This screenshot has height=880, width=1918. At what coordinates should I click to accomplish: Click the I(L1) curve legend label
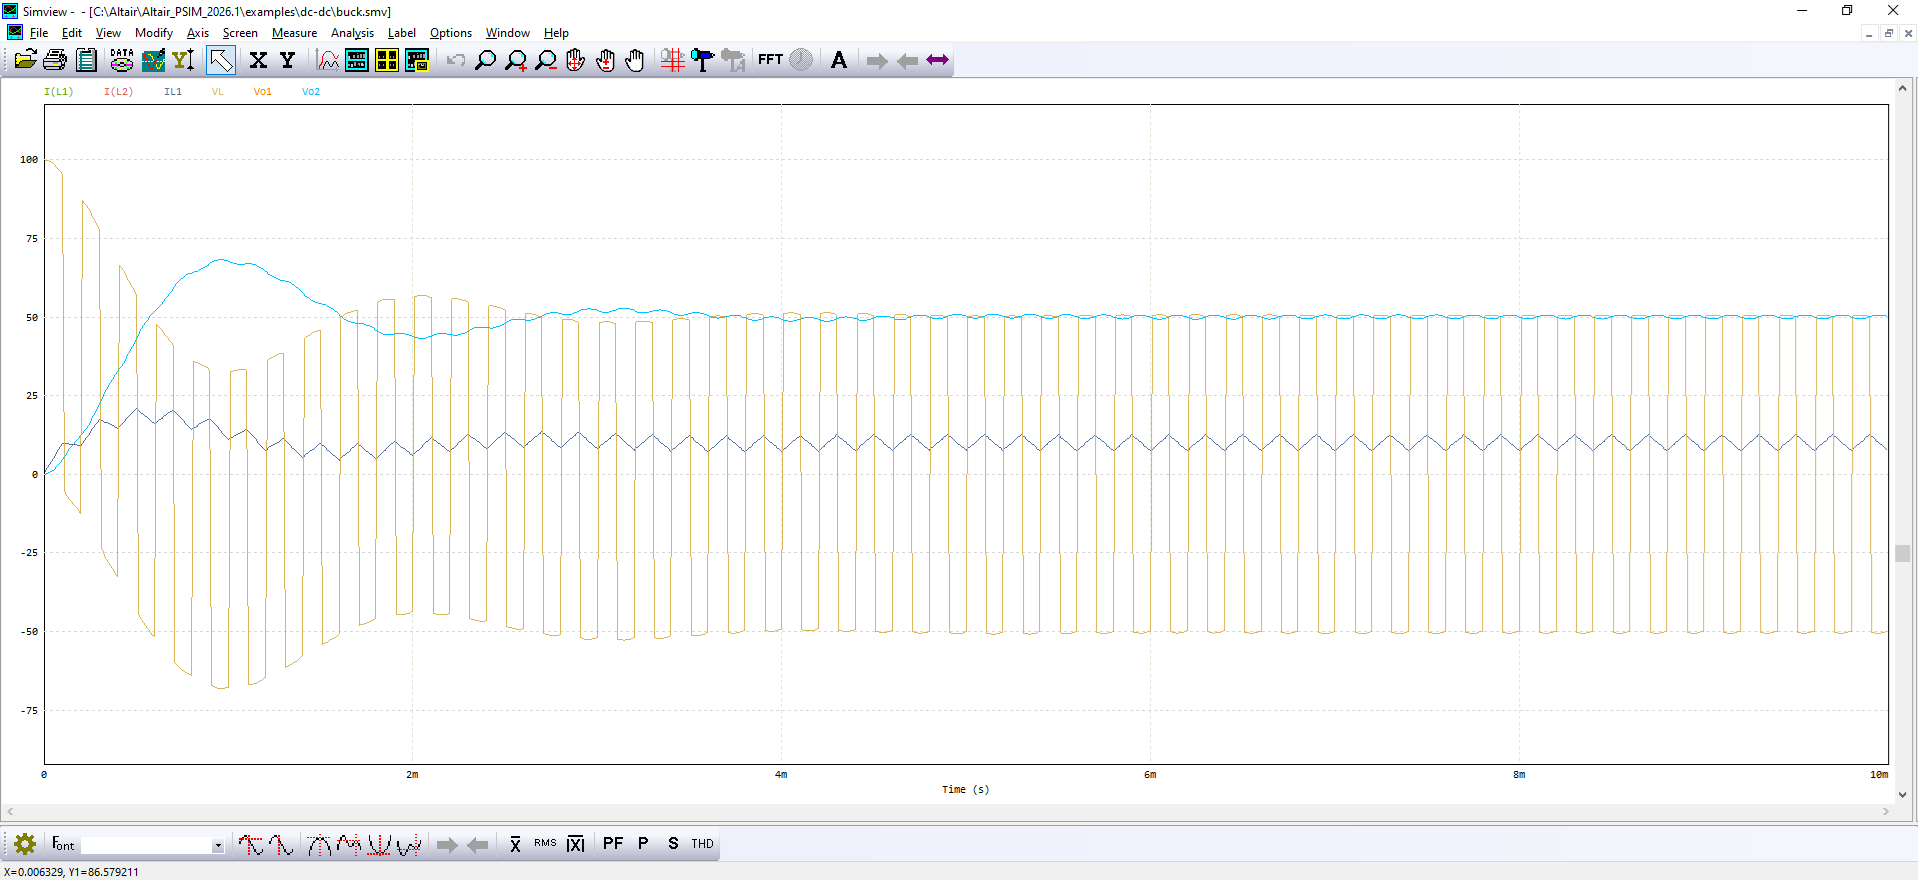(59, 92)
